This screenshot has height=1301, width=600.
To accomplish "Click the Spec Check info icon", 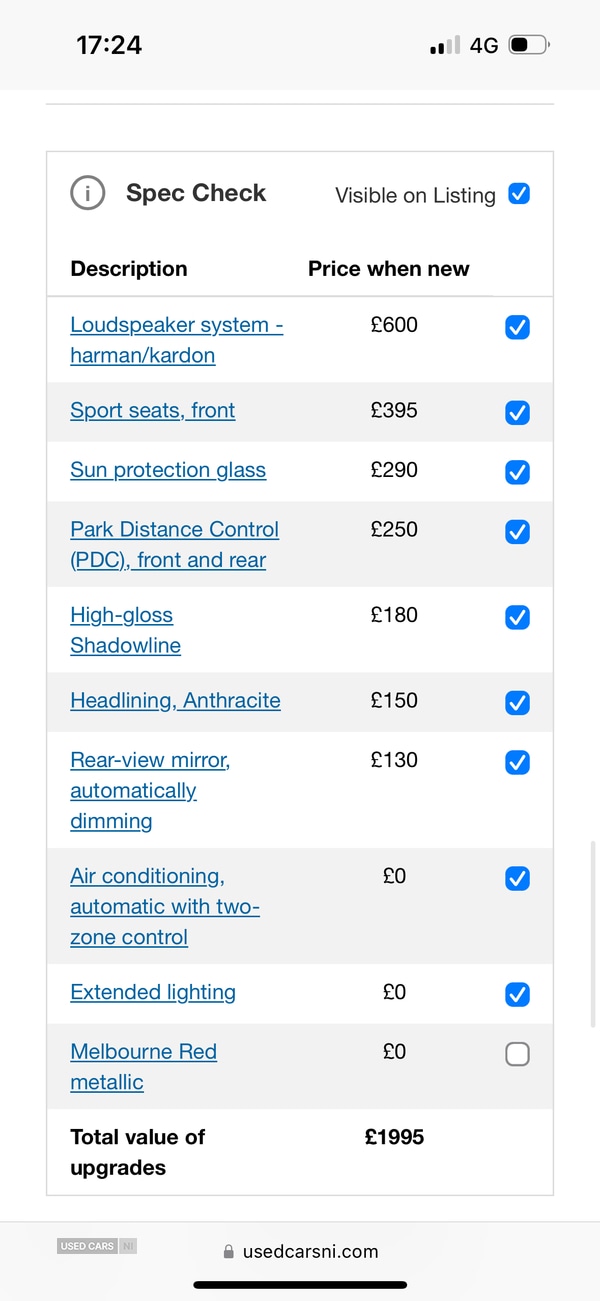I will [88, 193].
